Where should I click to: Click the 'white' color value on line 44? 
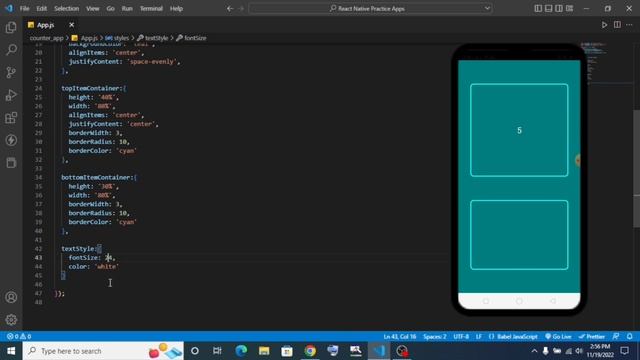(x=107, y=267)
